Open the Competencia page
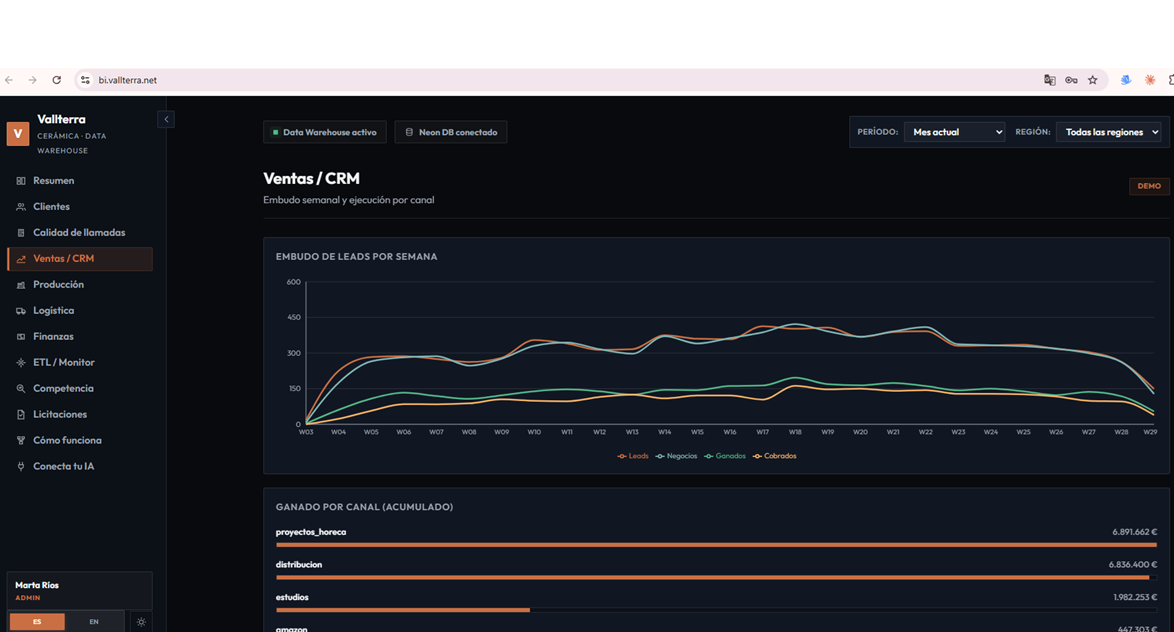This screenshot has height=632, width=1174. tap(79, 388)
